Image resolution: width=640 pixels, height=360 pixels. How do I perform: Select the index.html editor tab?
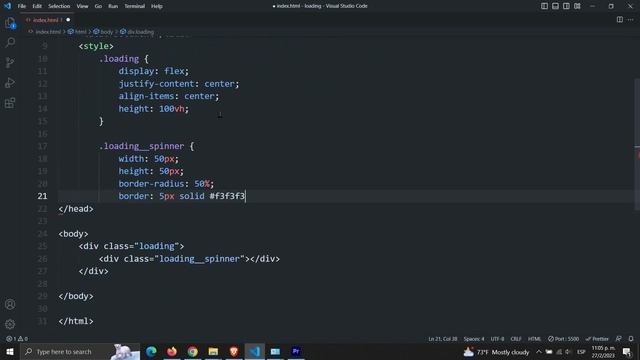[48, 20]
